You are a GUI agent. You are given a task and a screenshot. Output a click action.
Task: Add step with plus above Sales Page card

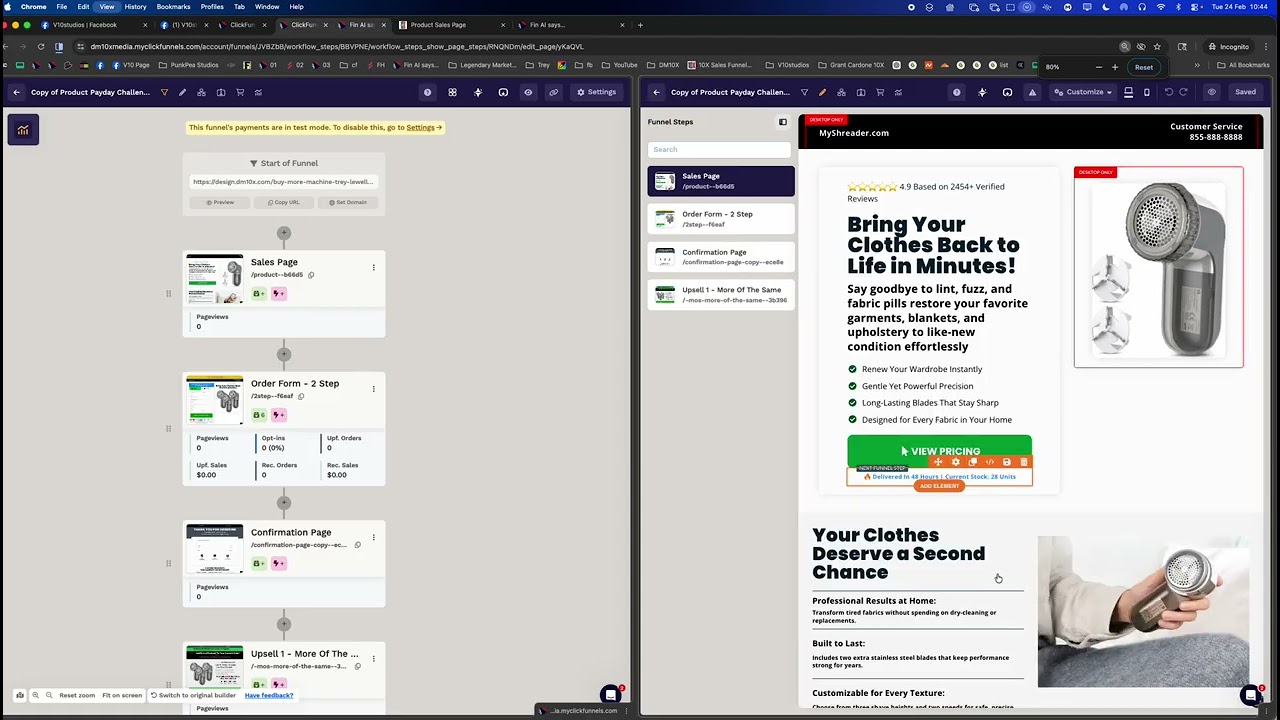(x=284, y=233)
